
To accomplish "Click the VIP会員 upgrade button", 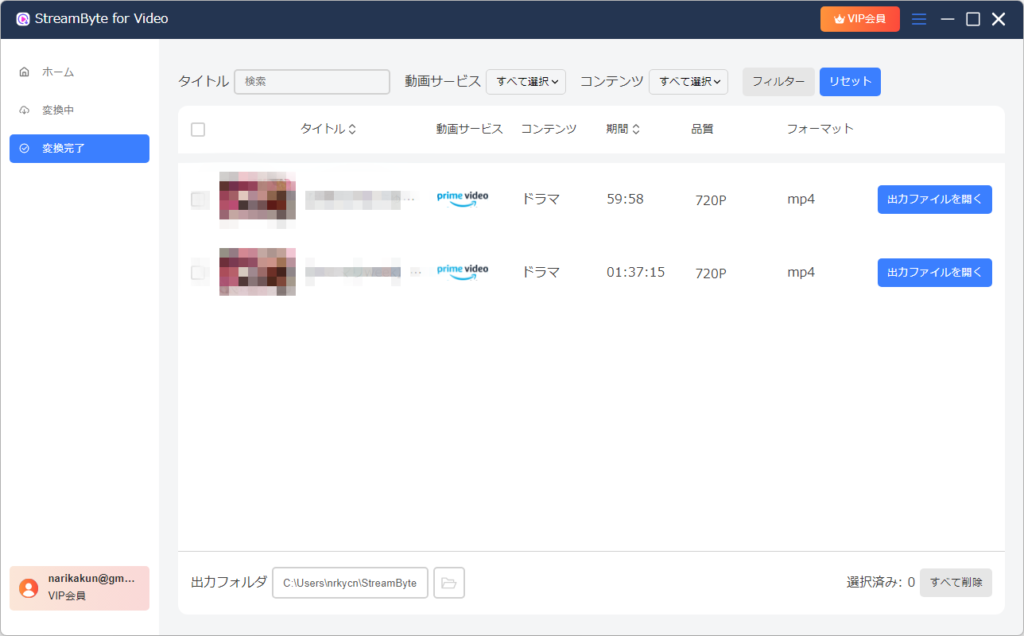I will point(859,19).
